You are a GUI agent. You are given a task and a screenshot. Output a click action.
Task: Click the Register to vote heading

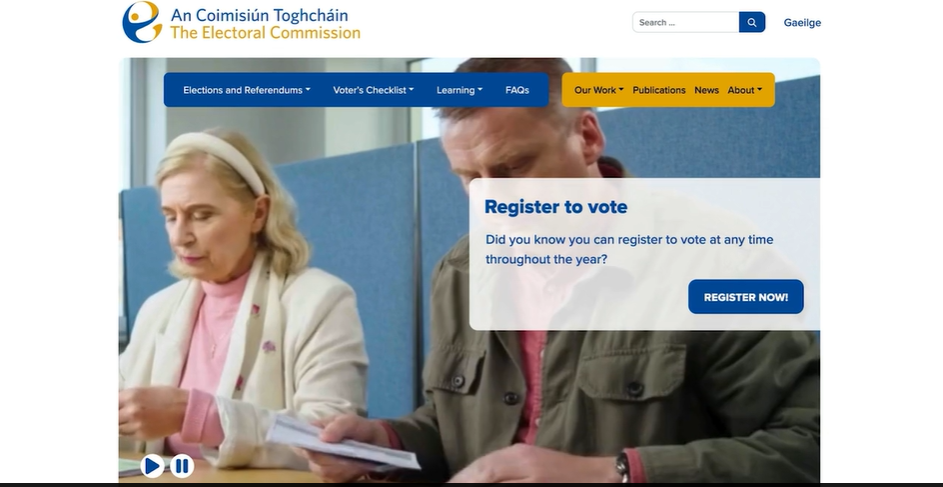point(556,207)
